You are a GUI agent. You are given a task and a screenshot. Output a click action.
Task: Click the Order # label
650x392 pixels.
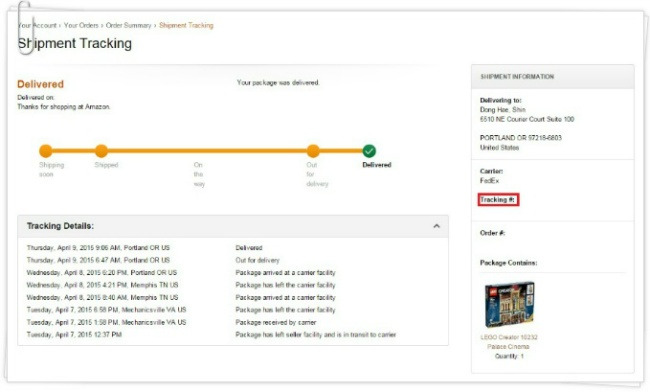pos(492,233)
